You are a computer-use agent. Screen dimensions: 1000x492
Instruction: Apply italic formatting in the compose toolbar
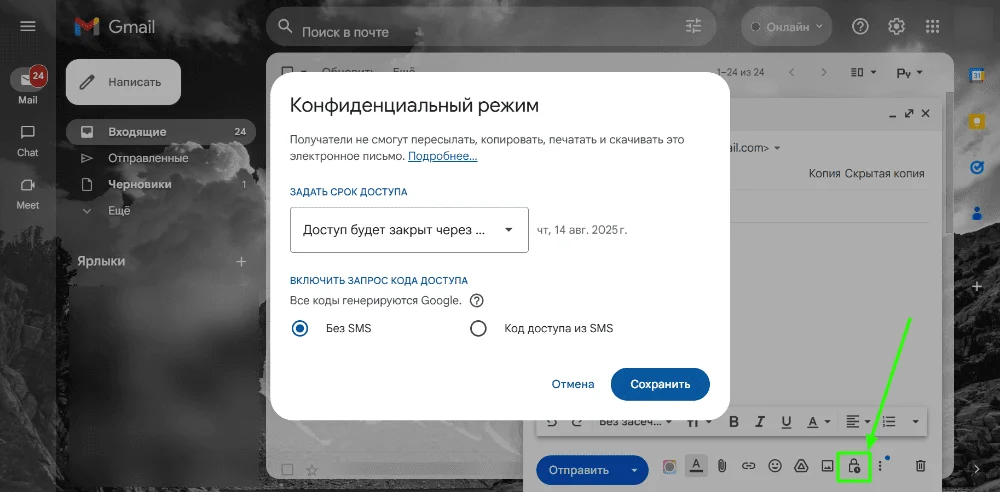coord(760,422)
